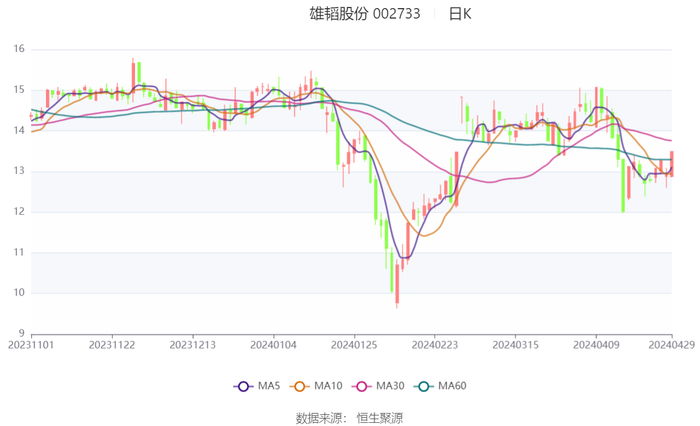The height and width of the screenshot is (426, 700).
Task: Click the purple MA5 legend marker
Action: [243, 386]
